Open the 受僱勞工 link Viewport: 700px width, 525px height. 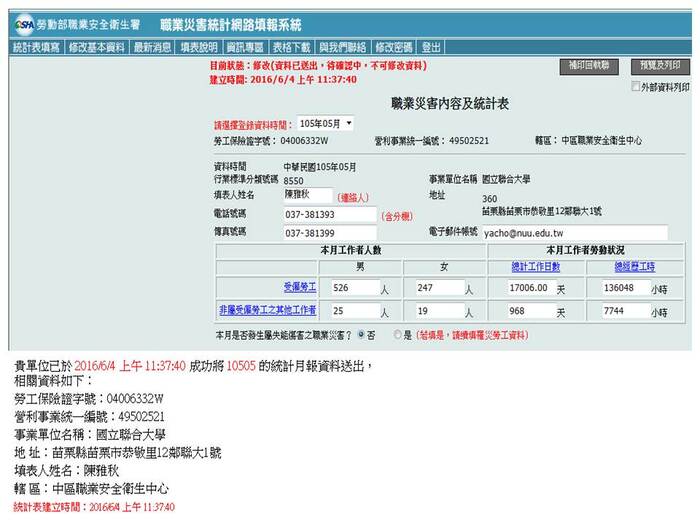tap(300, 287)
